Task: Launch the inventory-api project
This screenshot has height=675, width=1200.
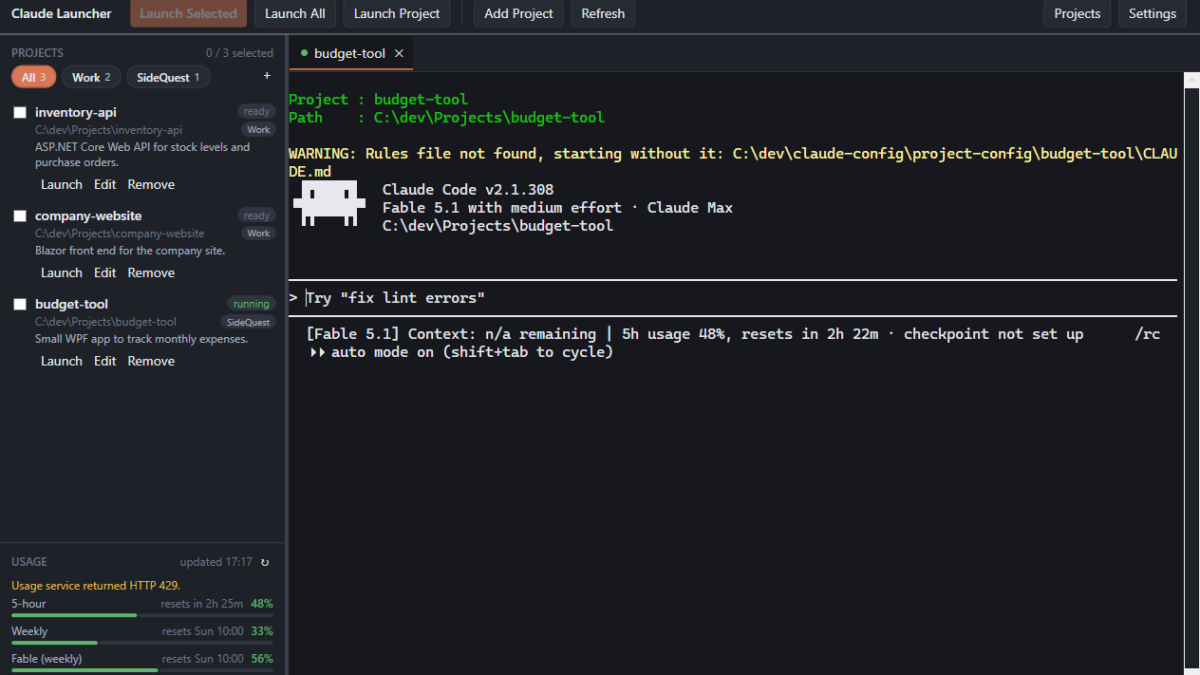Action: point(62,185)
